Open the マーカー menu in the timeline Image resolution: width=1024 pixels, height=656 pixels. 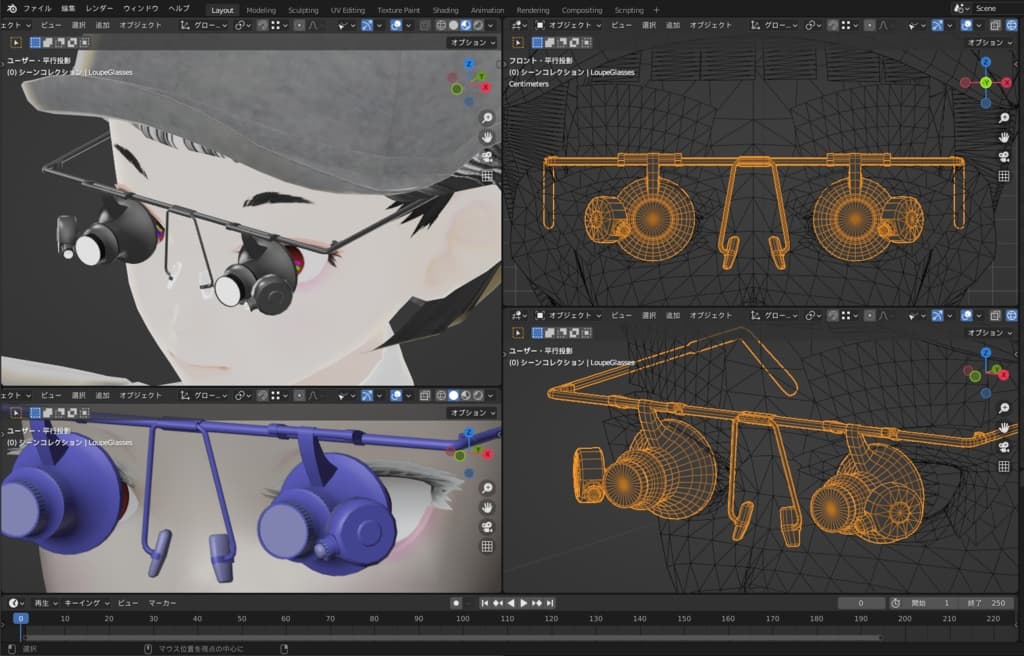pyautogui.click(x=162, y=603)
